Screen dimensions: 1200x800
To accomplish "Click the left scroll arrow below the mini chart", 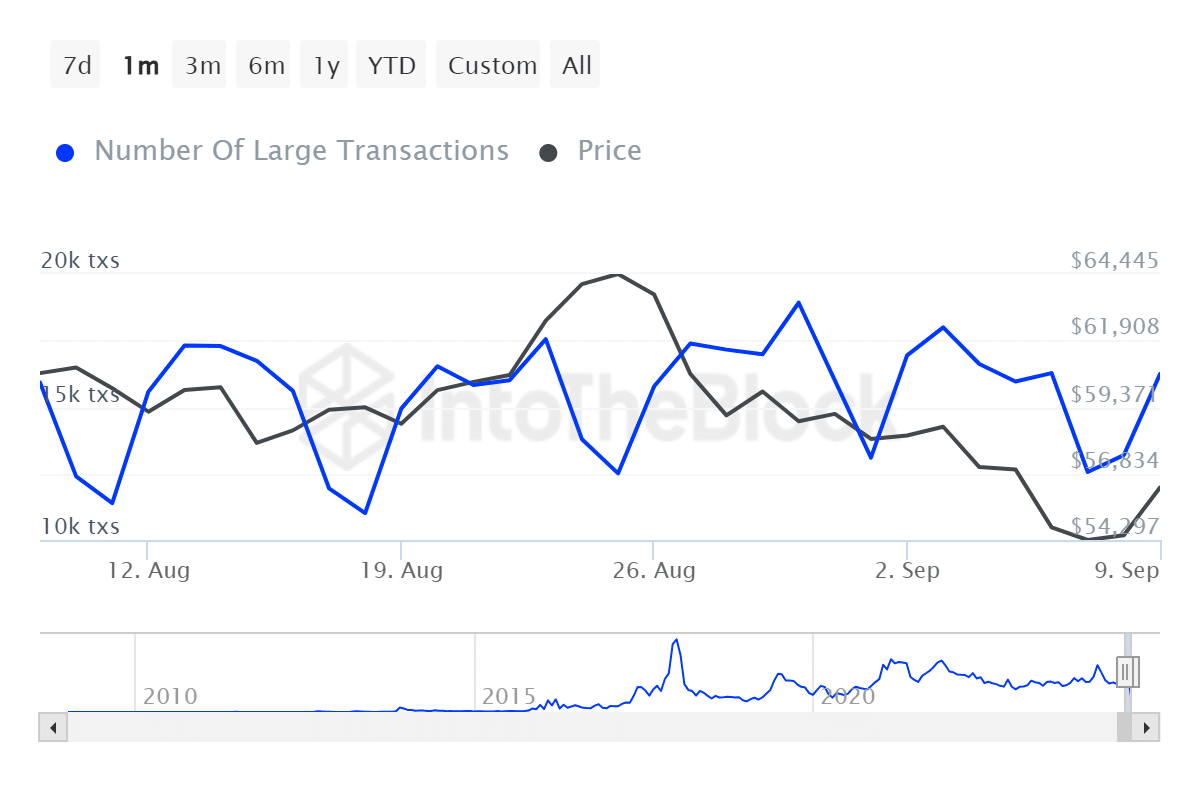I will tap(52, 727).
